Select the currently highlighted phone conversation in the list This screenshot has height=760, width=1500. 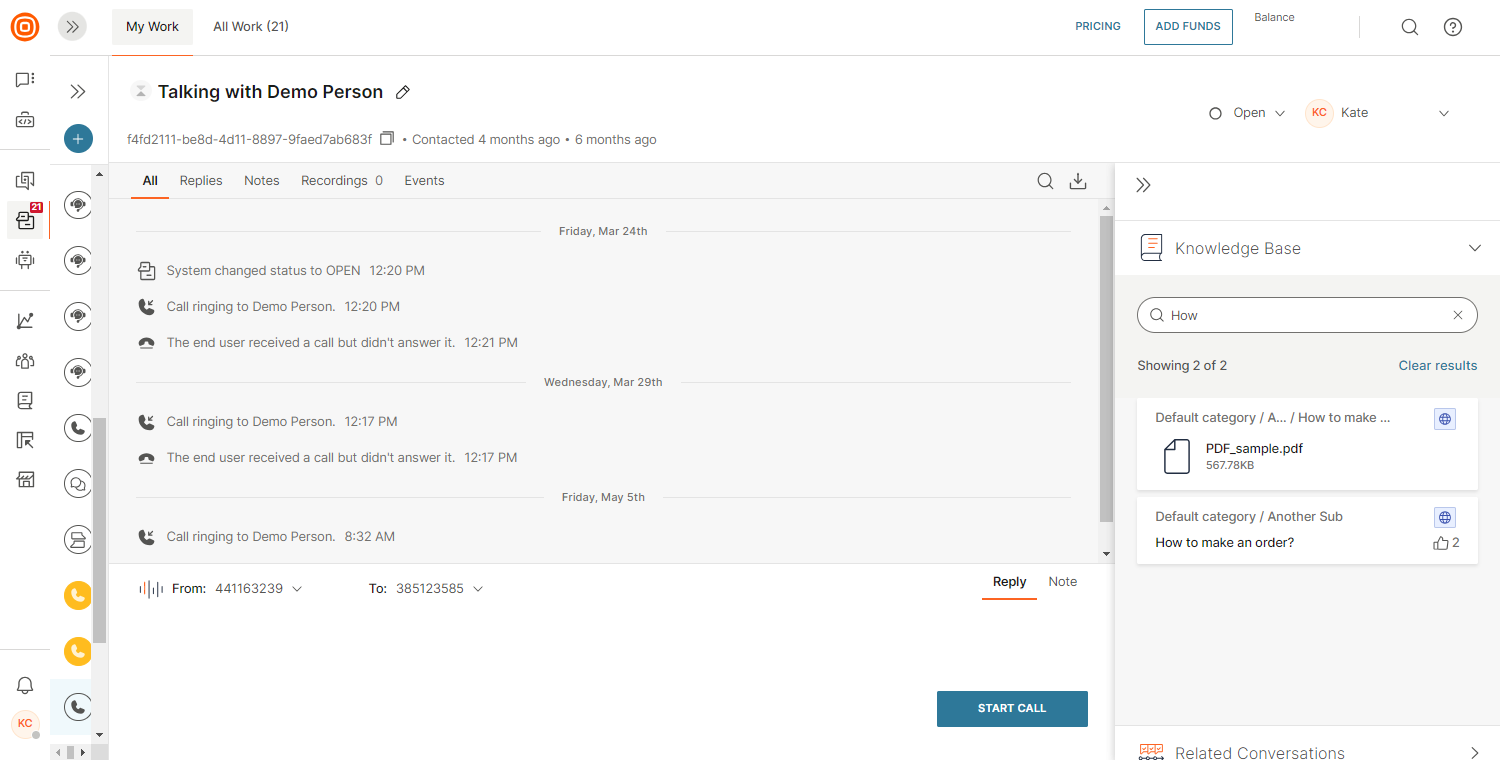tap(78, 707)
